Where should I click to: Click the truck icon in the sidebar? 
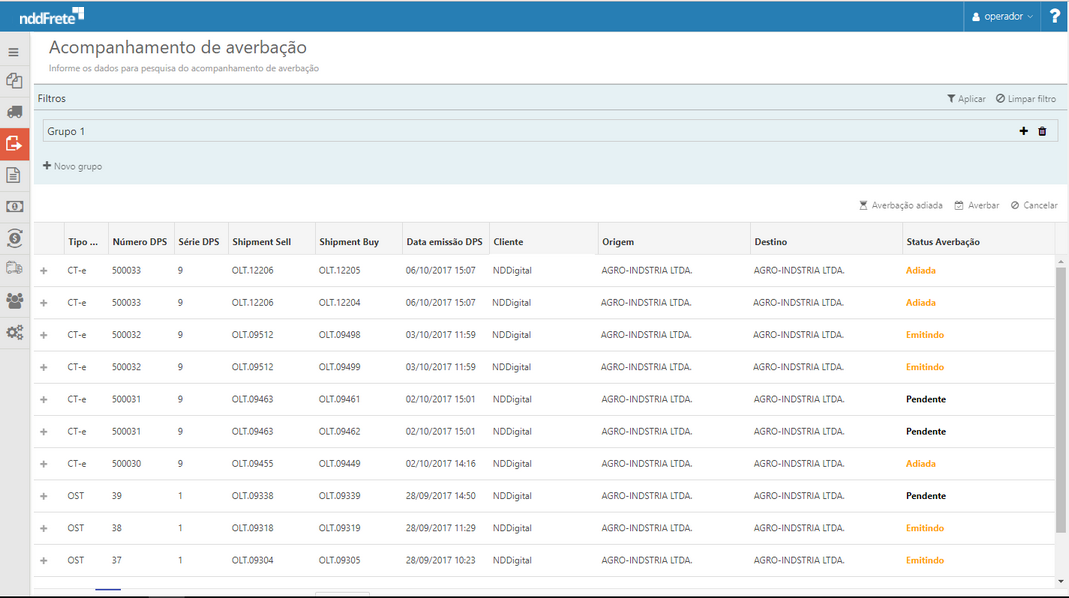[14, 112]
